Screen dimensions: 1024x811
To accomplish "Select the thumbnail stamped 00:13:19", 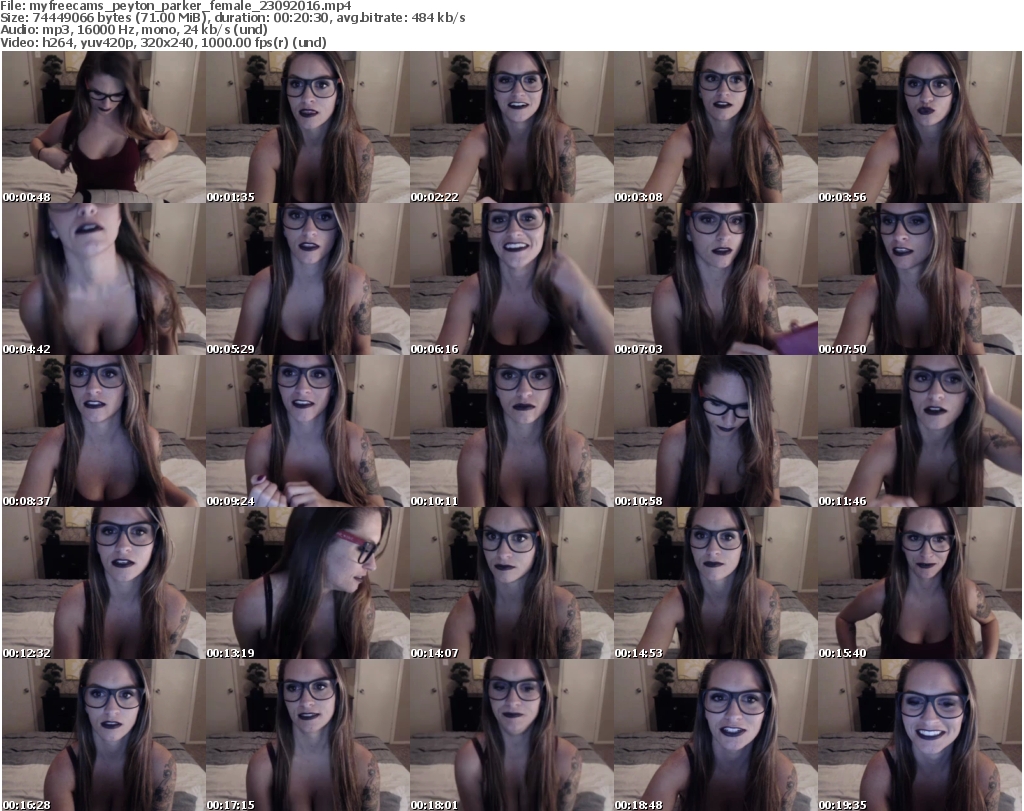I will pyautogui.click(x=308, y=584).
